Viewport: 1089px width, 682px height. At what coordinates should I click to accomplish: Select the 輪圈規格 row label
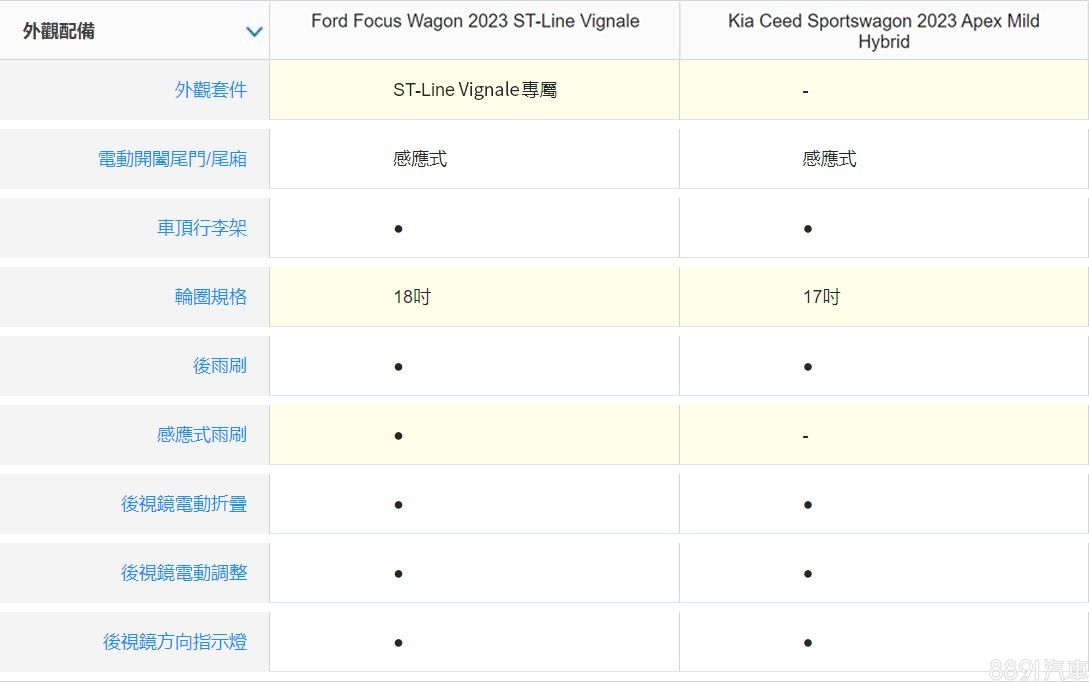pyautogui.click(x=210, y=297)
